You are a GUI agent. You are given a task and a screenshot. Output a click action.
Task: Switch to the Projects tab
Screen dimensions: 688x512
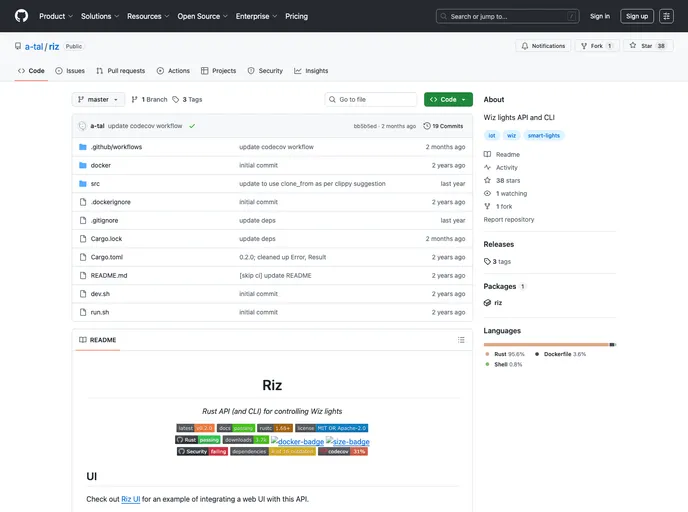[219, 71]
